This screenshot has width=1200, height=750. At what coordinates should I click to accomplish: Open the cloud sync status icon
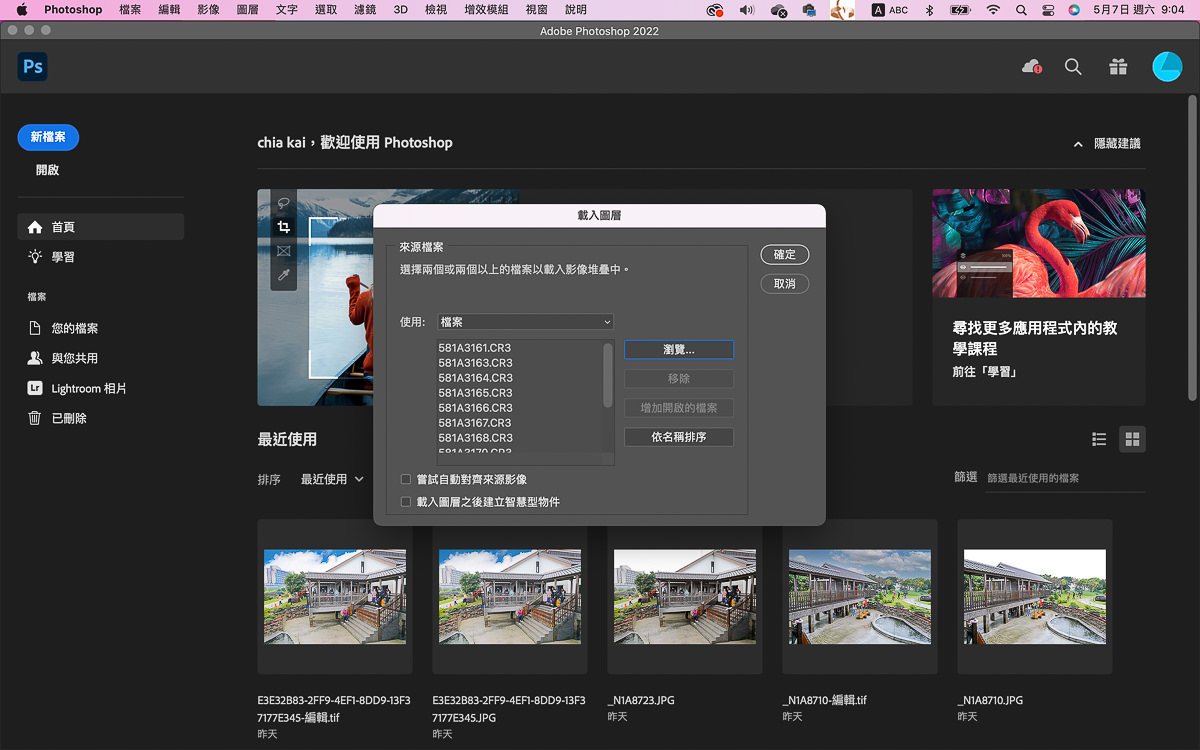[x=1032, y=67]
